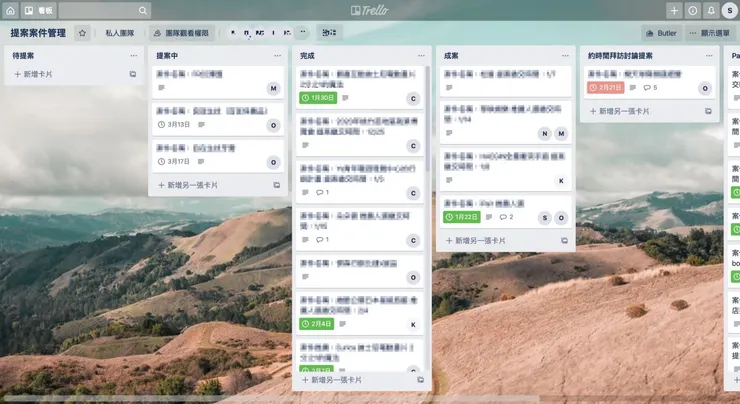This screenshot has height=404, width=740.
Task: Focus the top search field
Action: click(x=104, y=10)
